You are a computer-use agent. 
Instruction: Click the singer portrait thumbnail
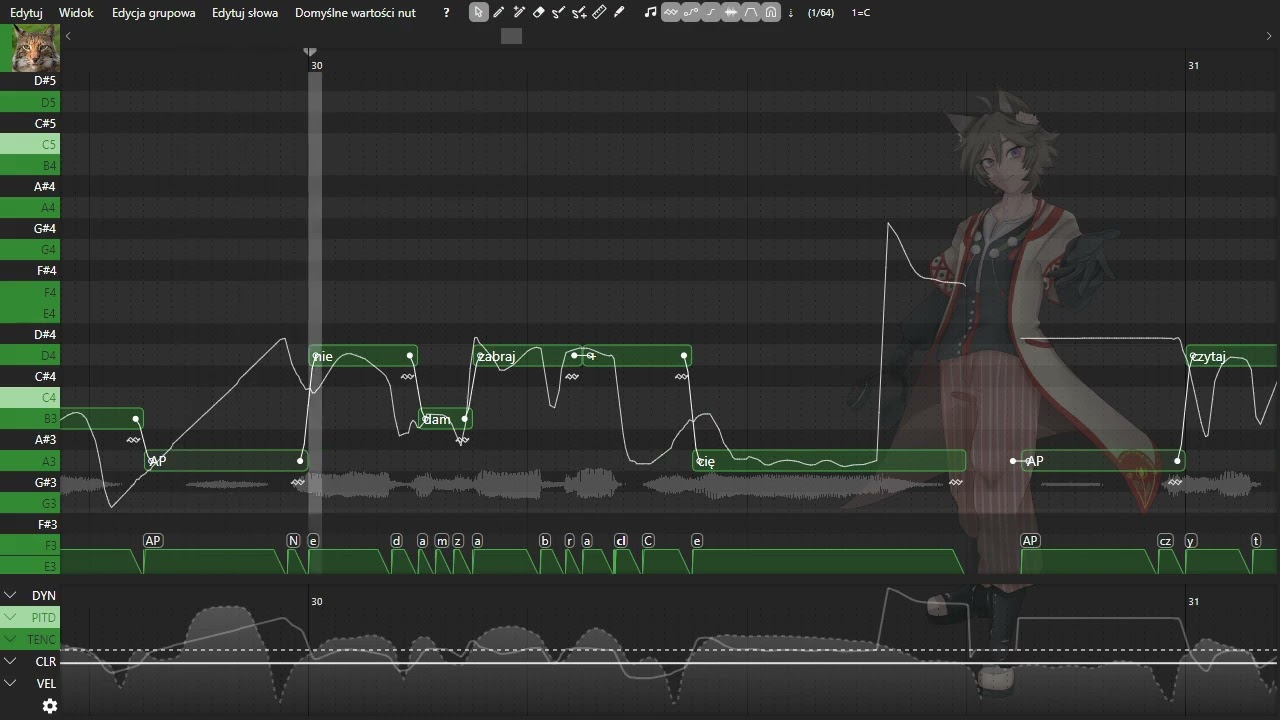pos(35,48)
